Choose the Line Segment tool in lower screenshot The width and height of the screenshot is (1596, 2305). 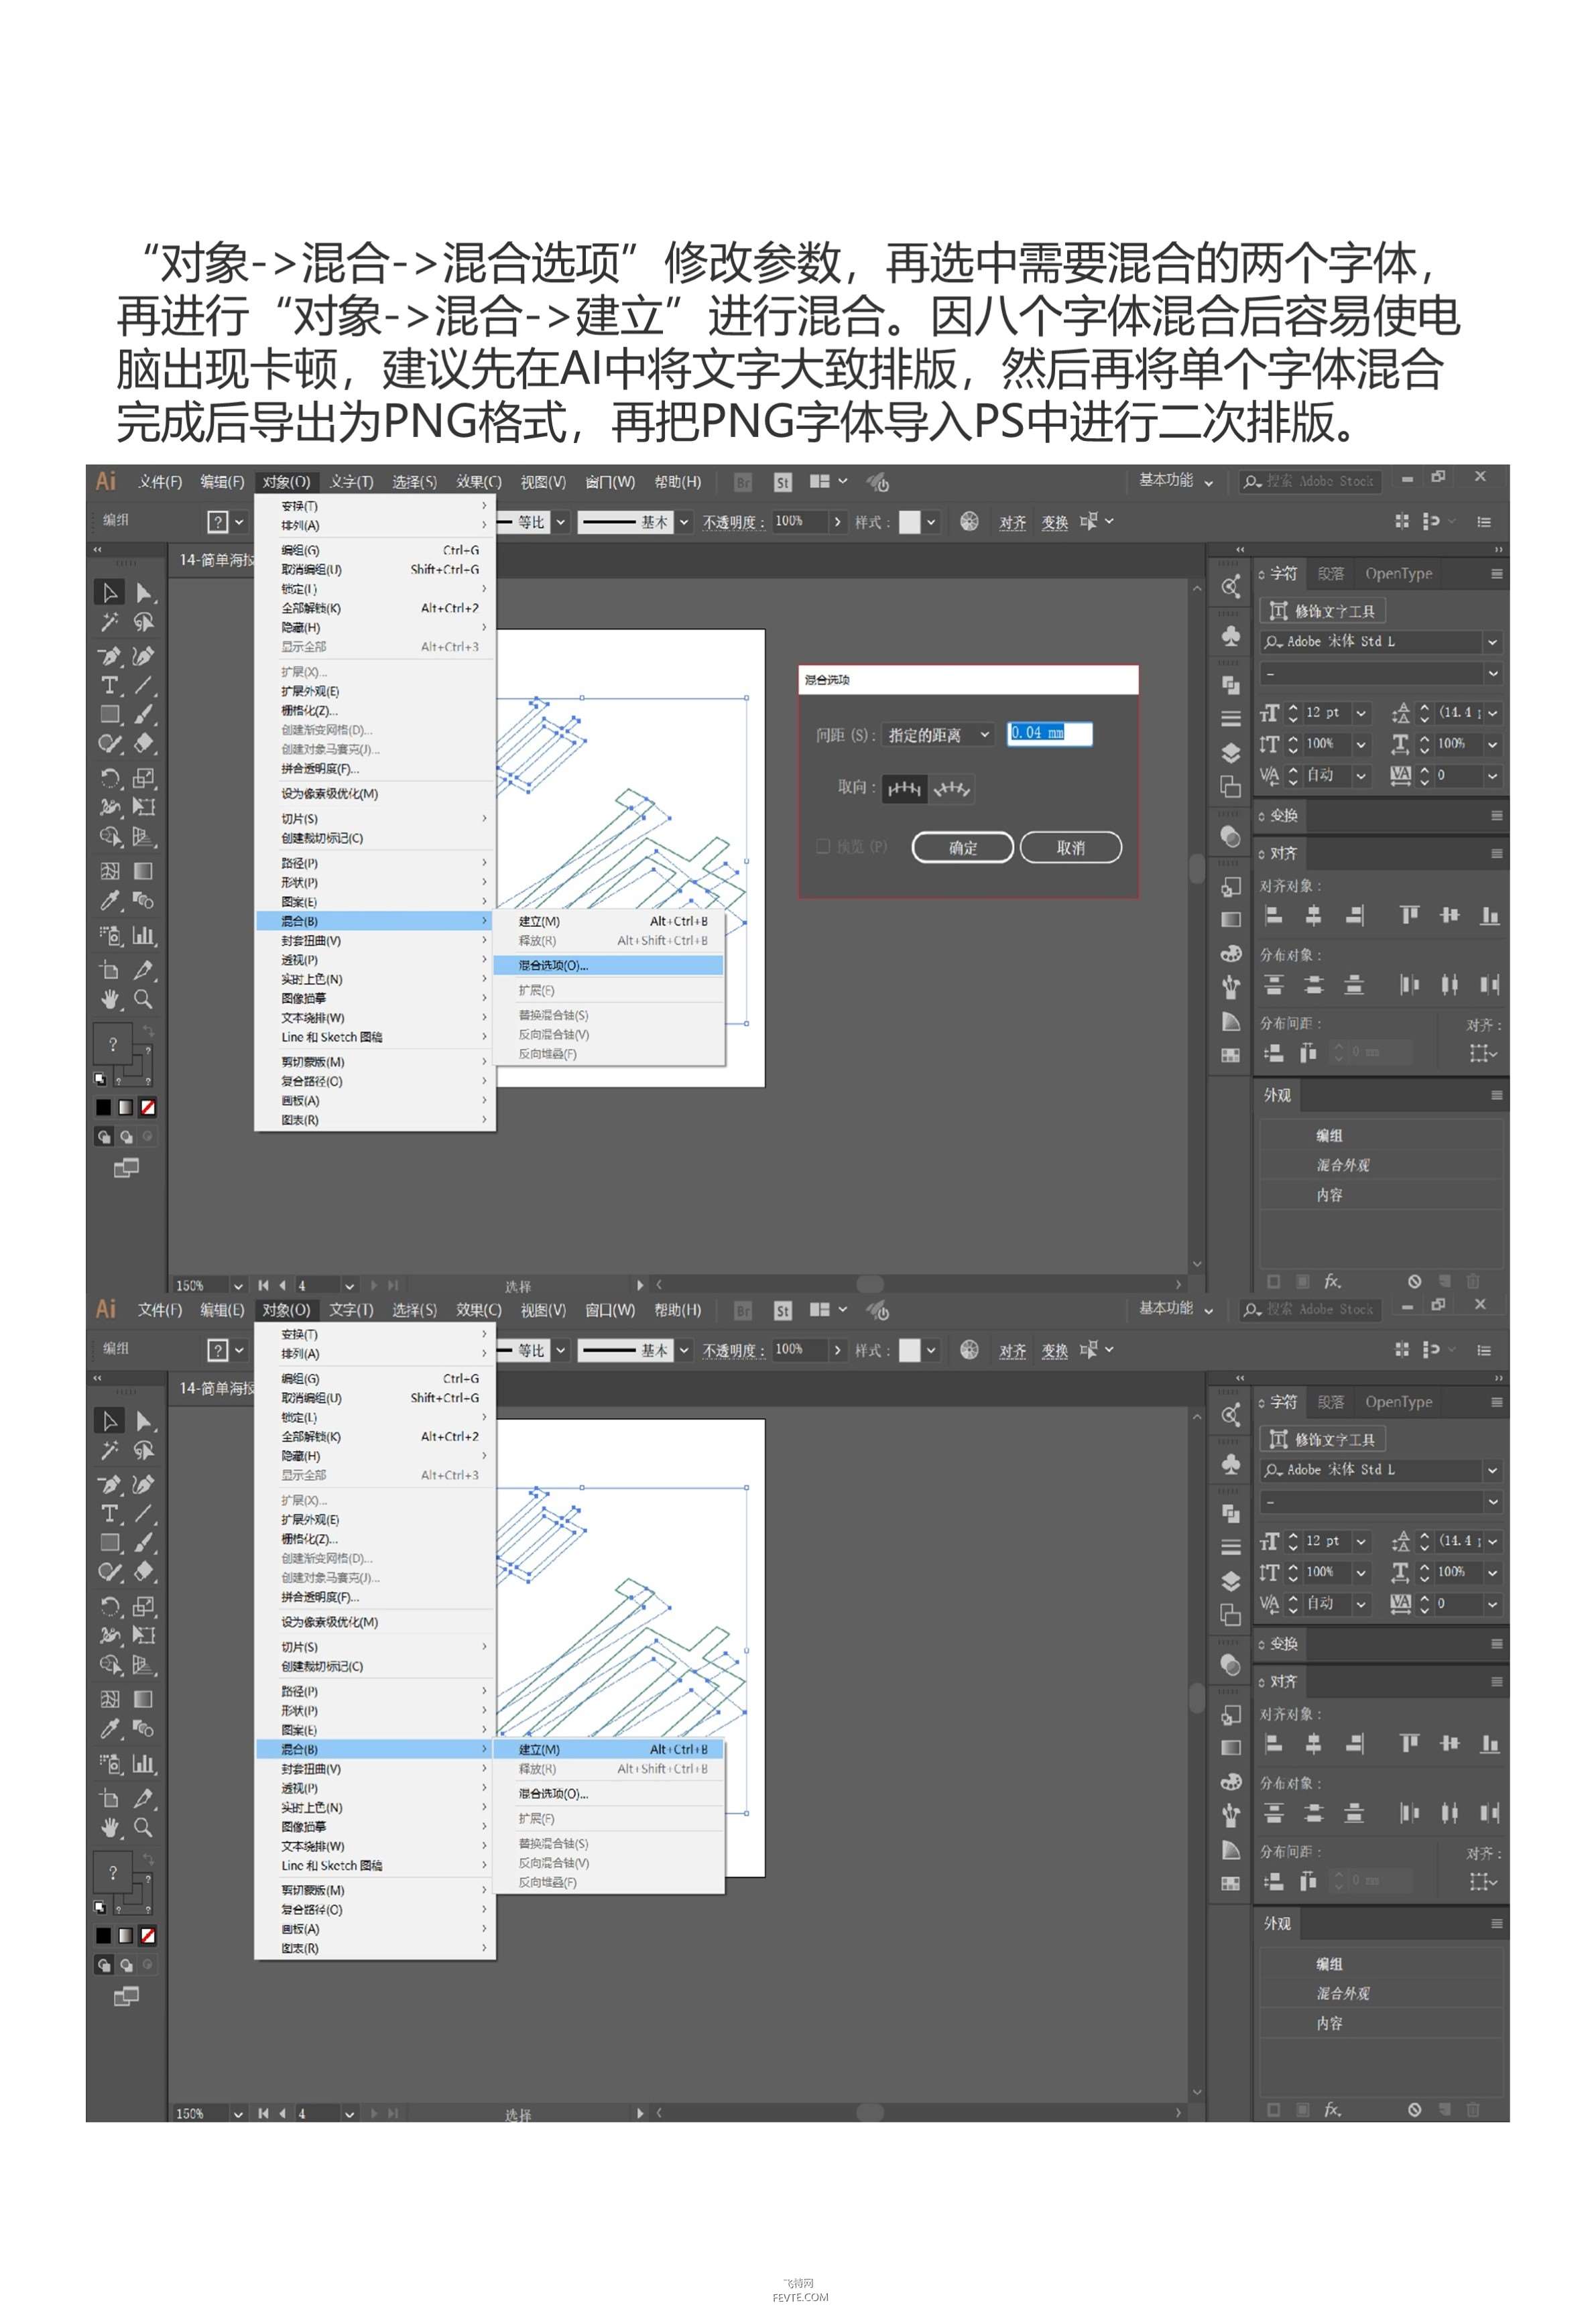coord(144,1513)
